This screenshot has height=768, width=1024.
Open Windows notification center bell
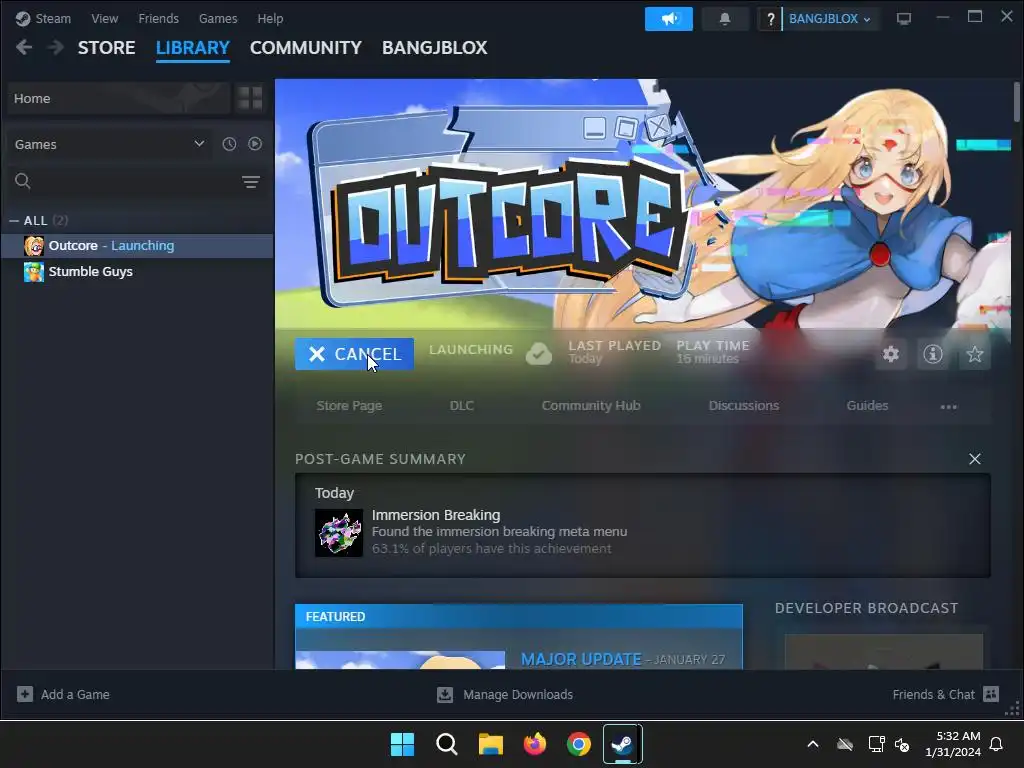pyautogui.click(x=997, y=744)
